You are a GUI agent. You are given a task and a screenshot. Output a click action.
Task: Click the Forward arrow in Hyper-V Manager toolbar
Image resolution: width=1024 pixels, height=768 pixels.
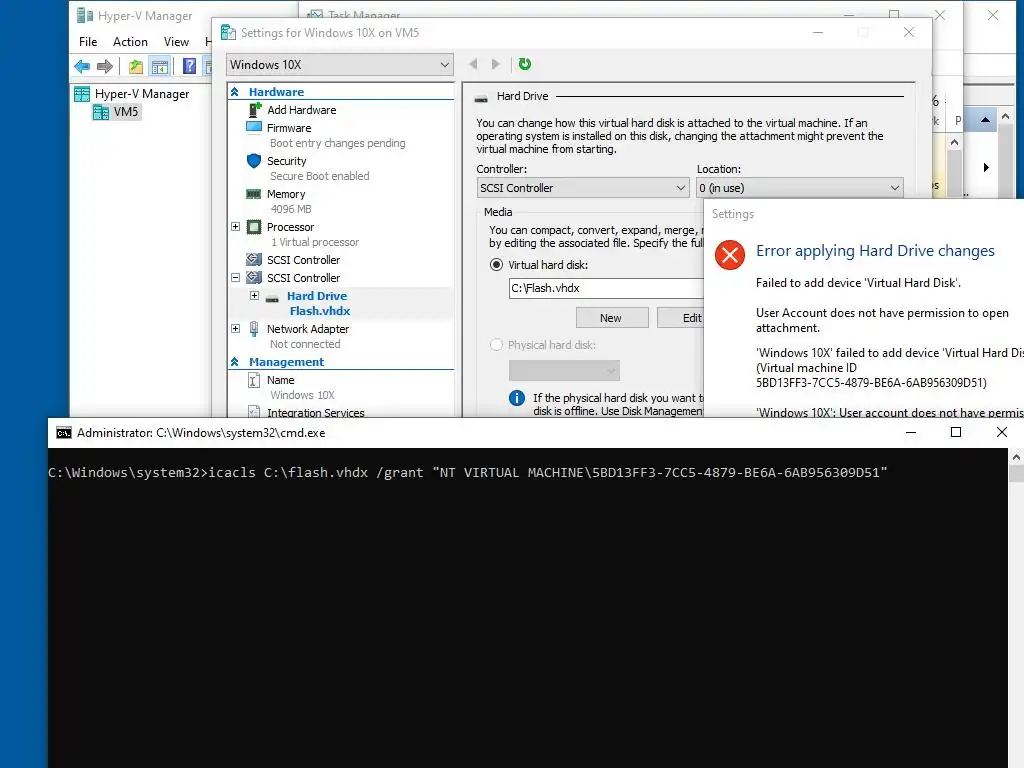[x=104, y=66]
